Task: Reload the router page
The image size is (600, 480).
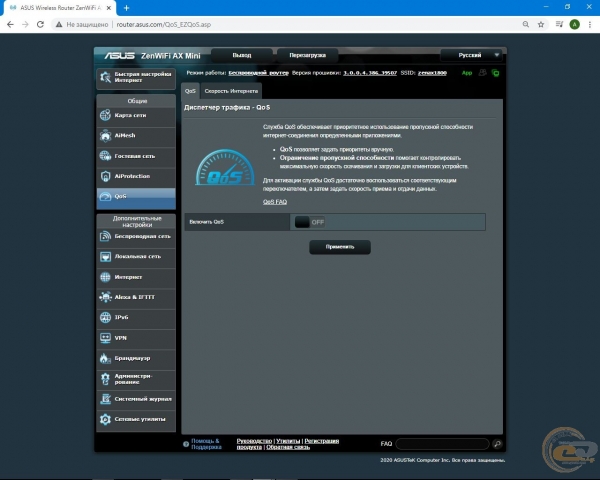Action: pyautogui.click(x=40, y=24)
